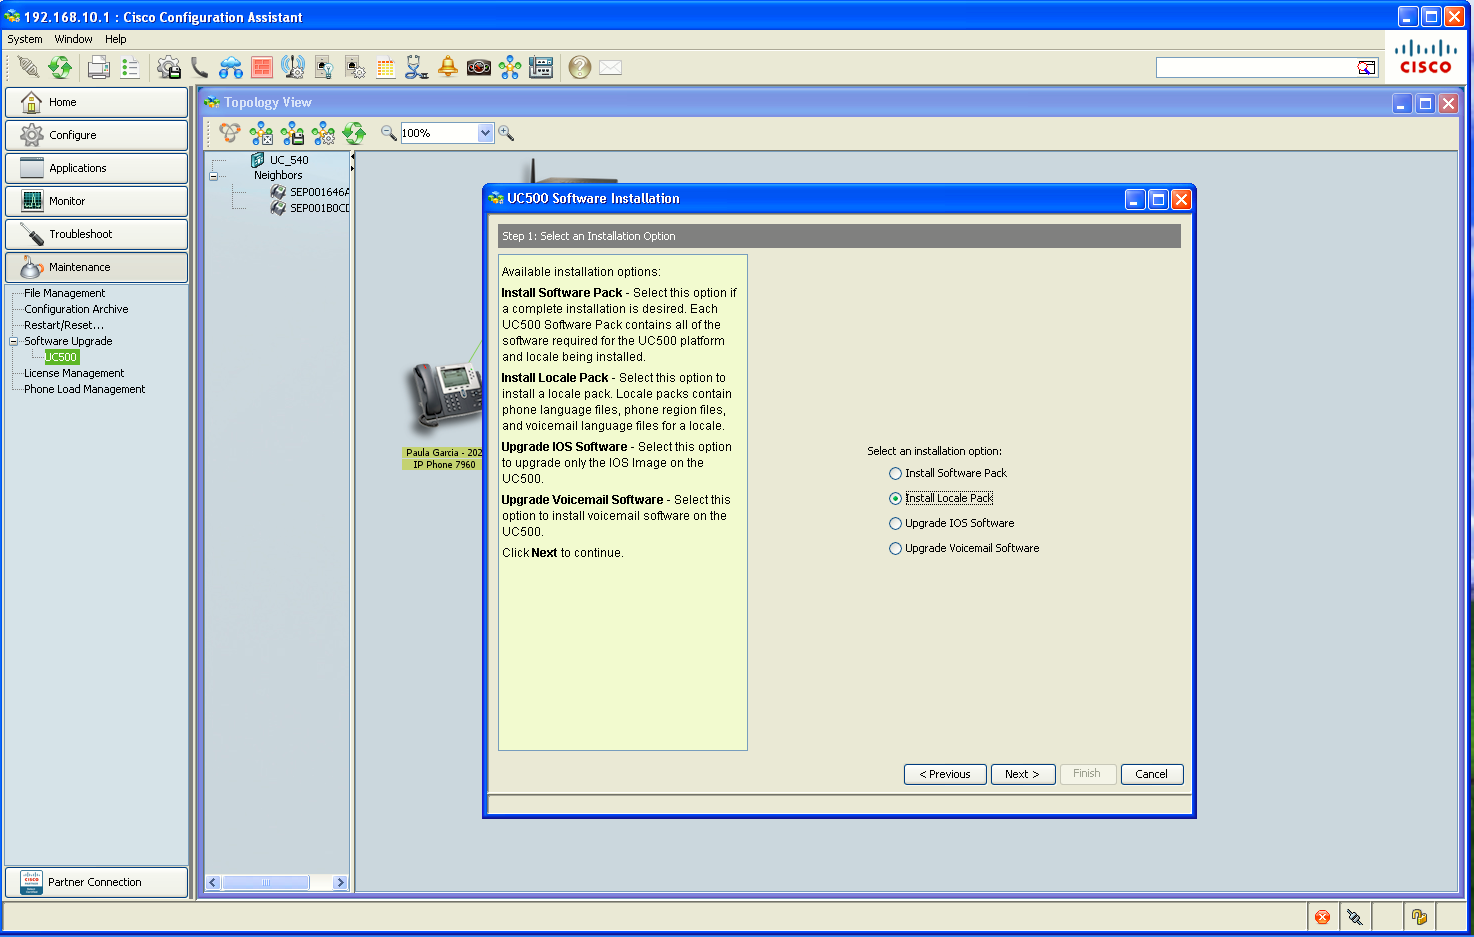Screen dimensions: 1474x937
Task: Click the IP Phone 7960 topology image
Action: point(442,400)
